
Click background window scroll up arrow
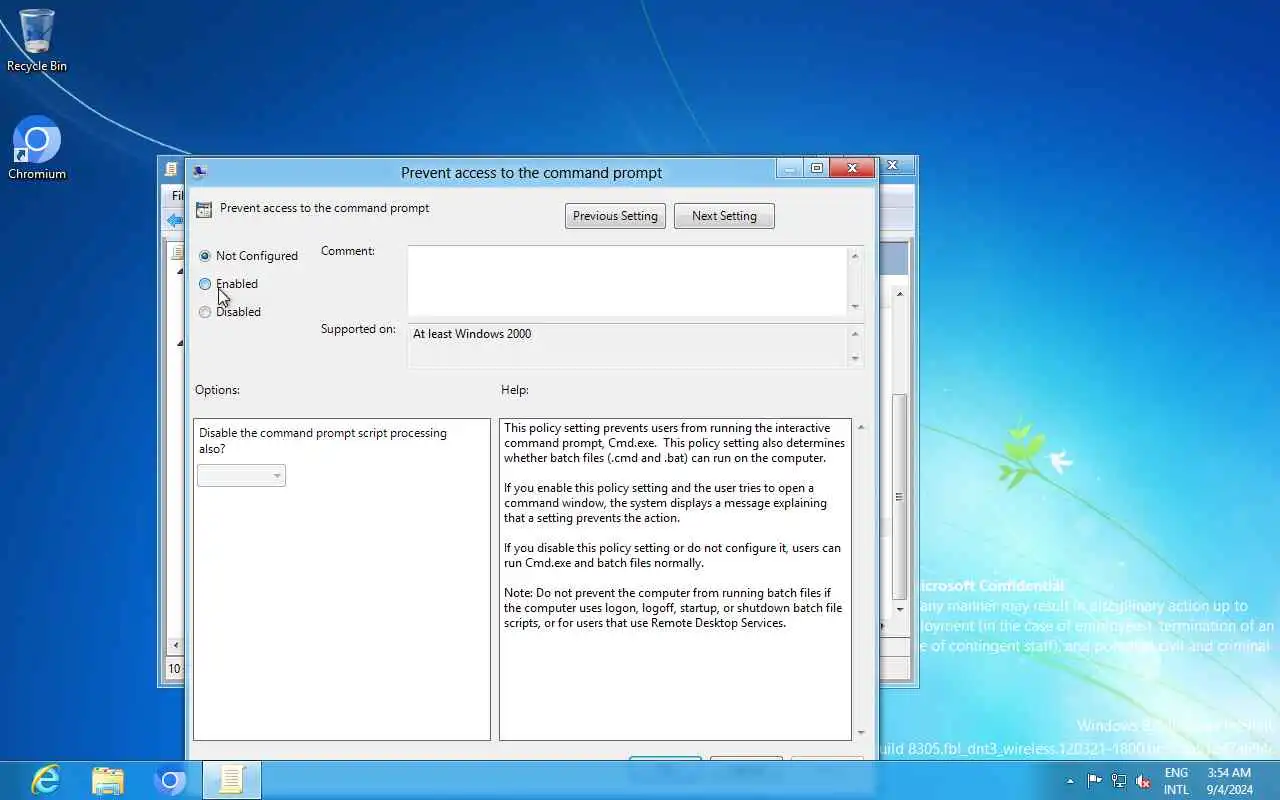[x=900, y=294]
